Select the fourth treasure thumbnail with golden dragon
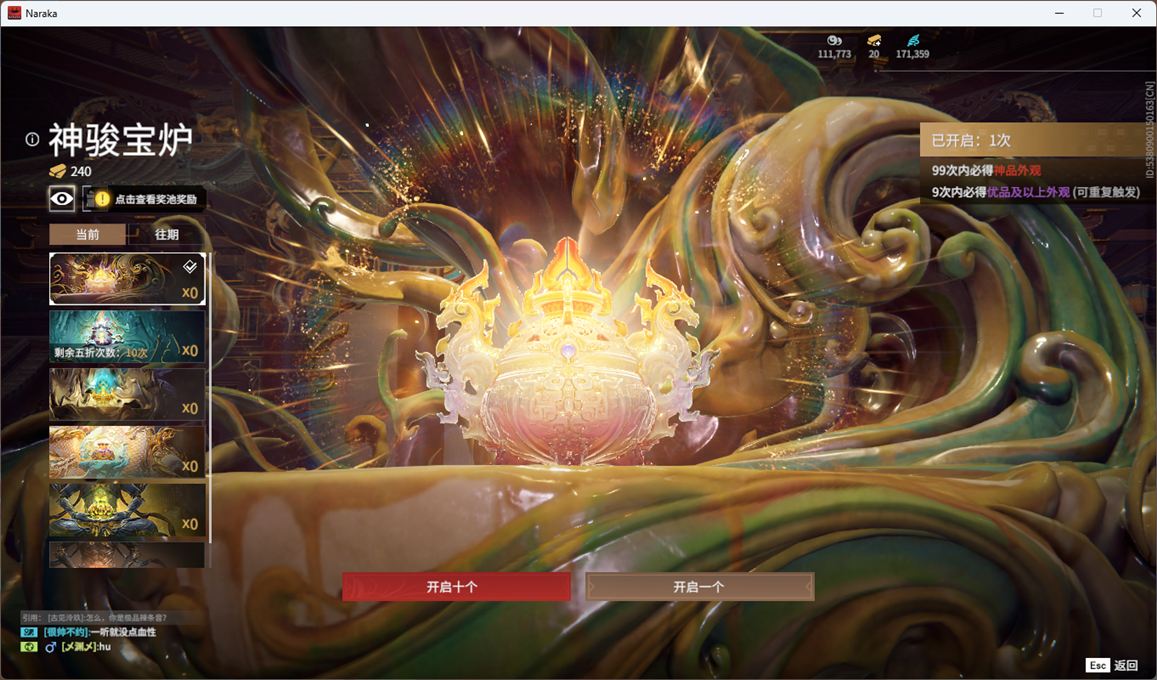1157x680 pixels. point(127,452)
